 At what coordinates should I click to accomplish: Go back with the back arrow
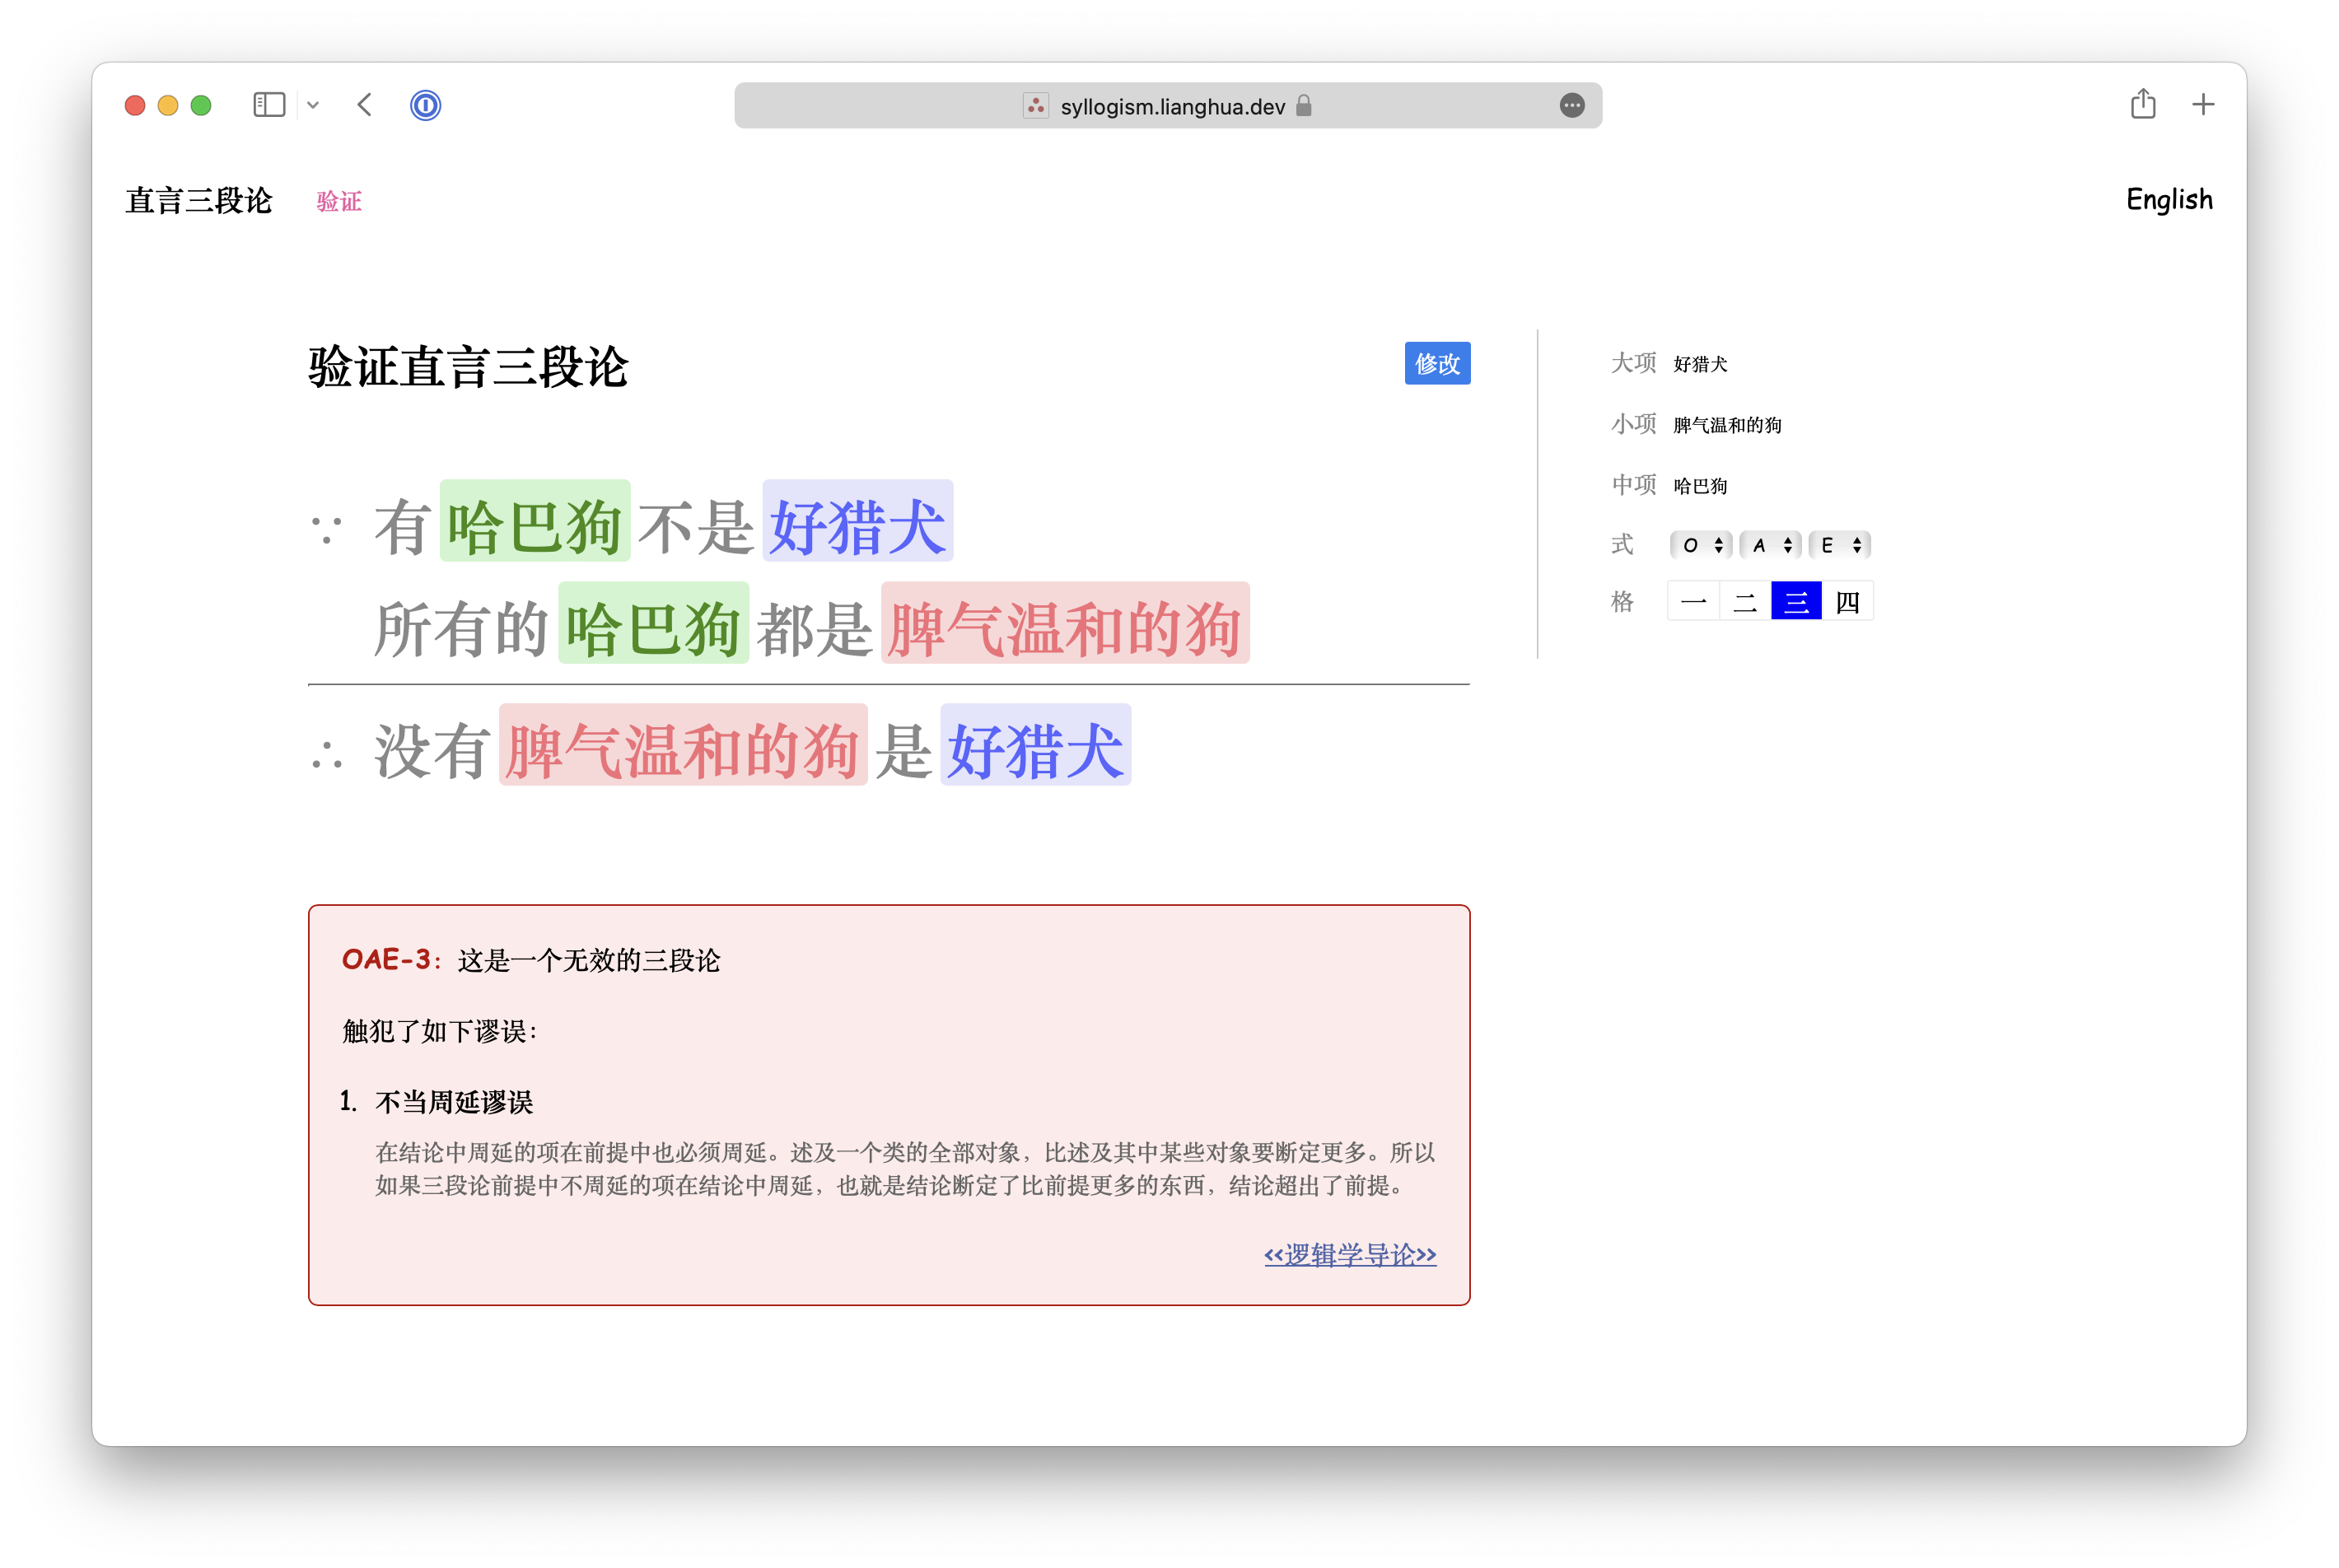(x=365, y=105)
